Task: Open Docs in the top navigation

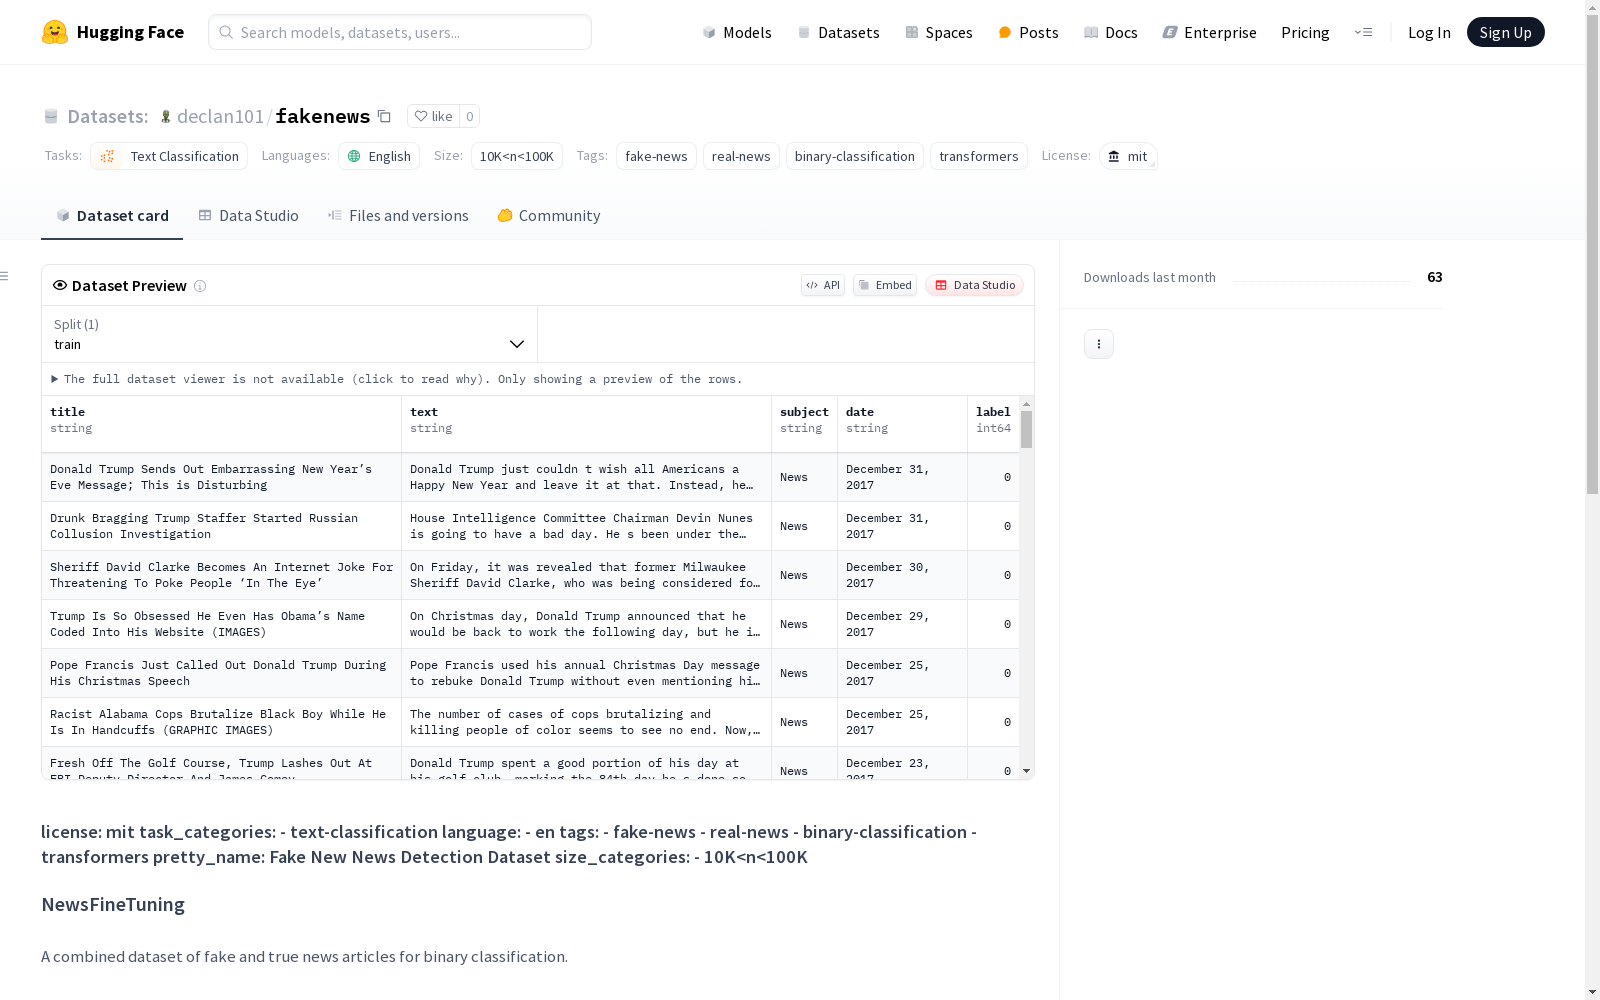Action: point(1111,32)
